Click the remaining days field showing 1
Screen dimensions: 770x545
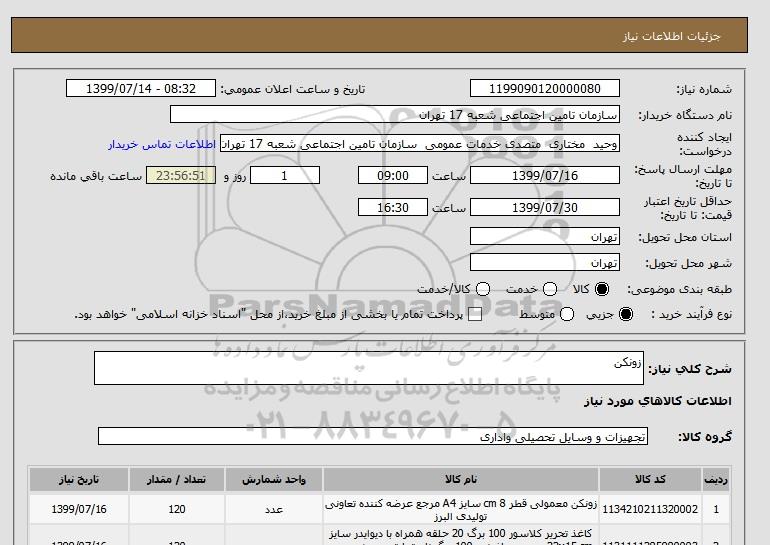285,175
